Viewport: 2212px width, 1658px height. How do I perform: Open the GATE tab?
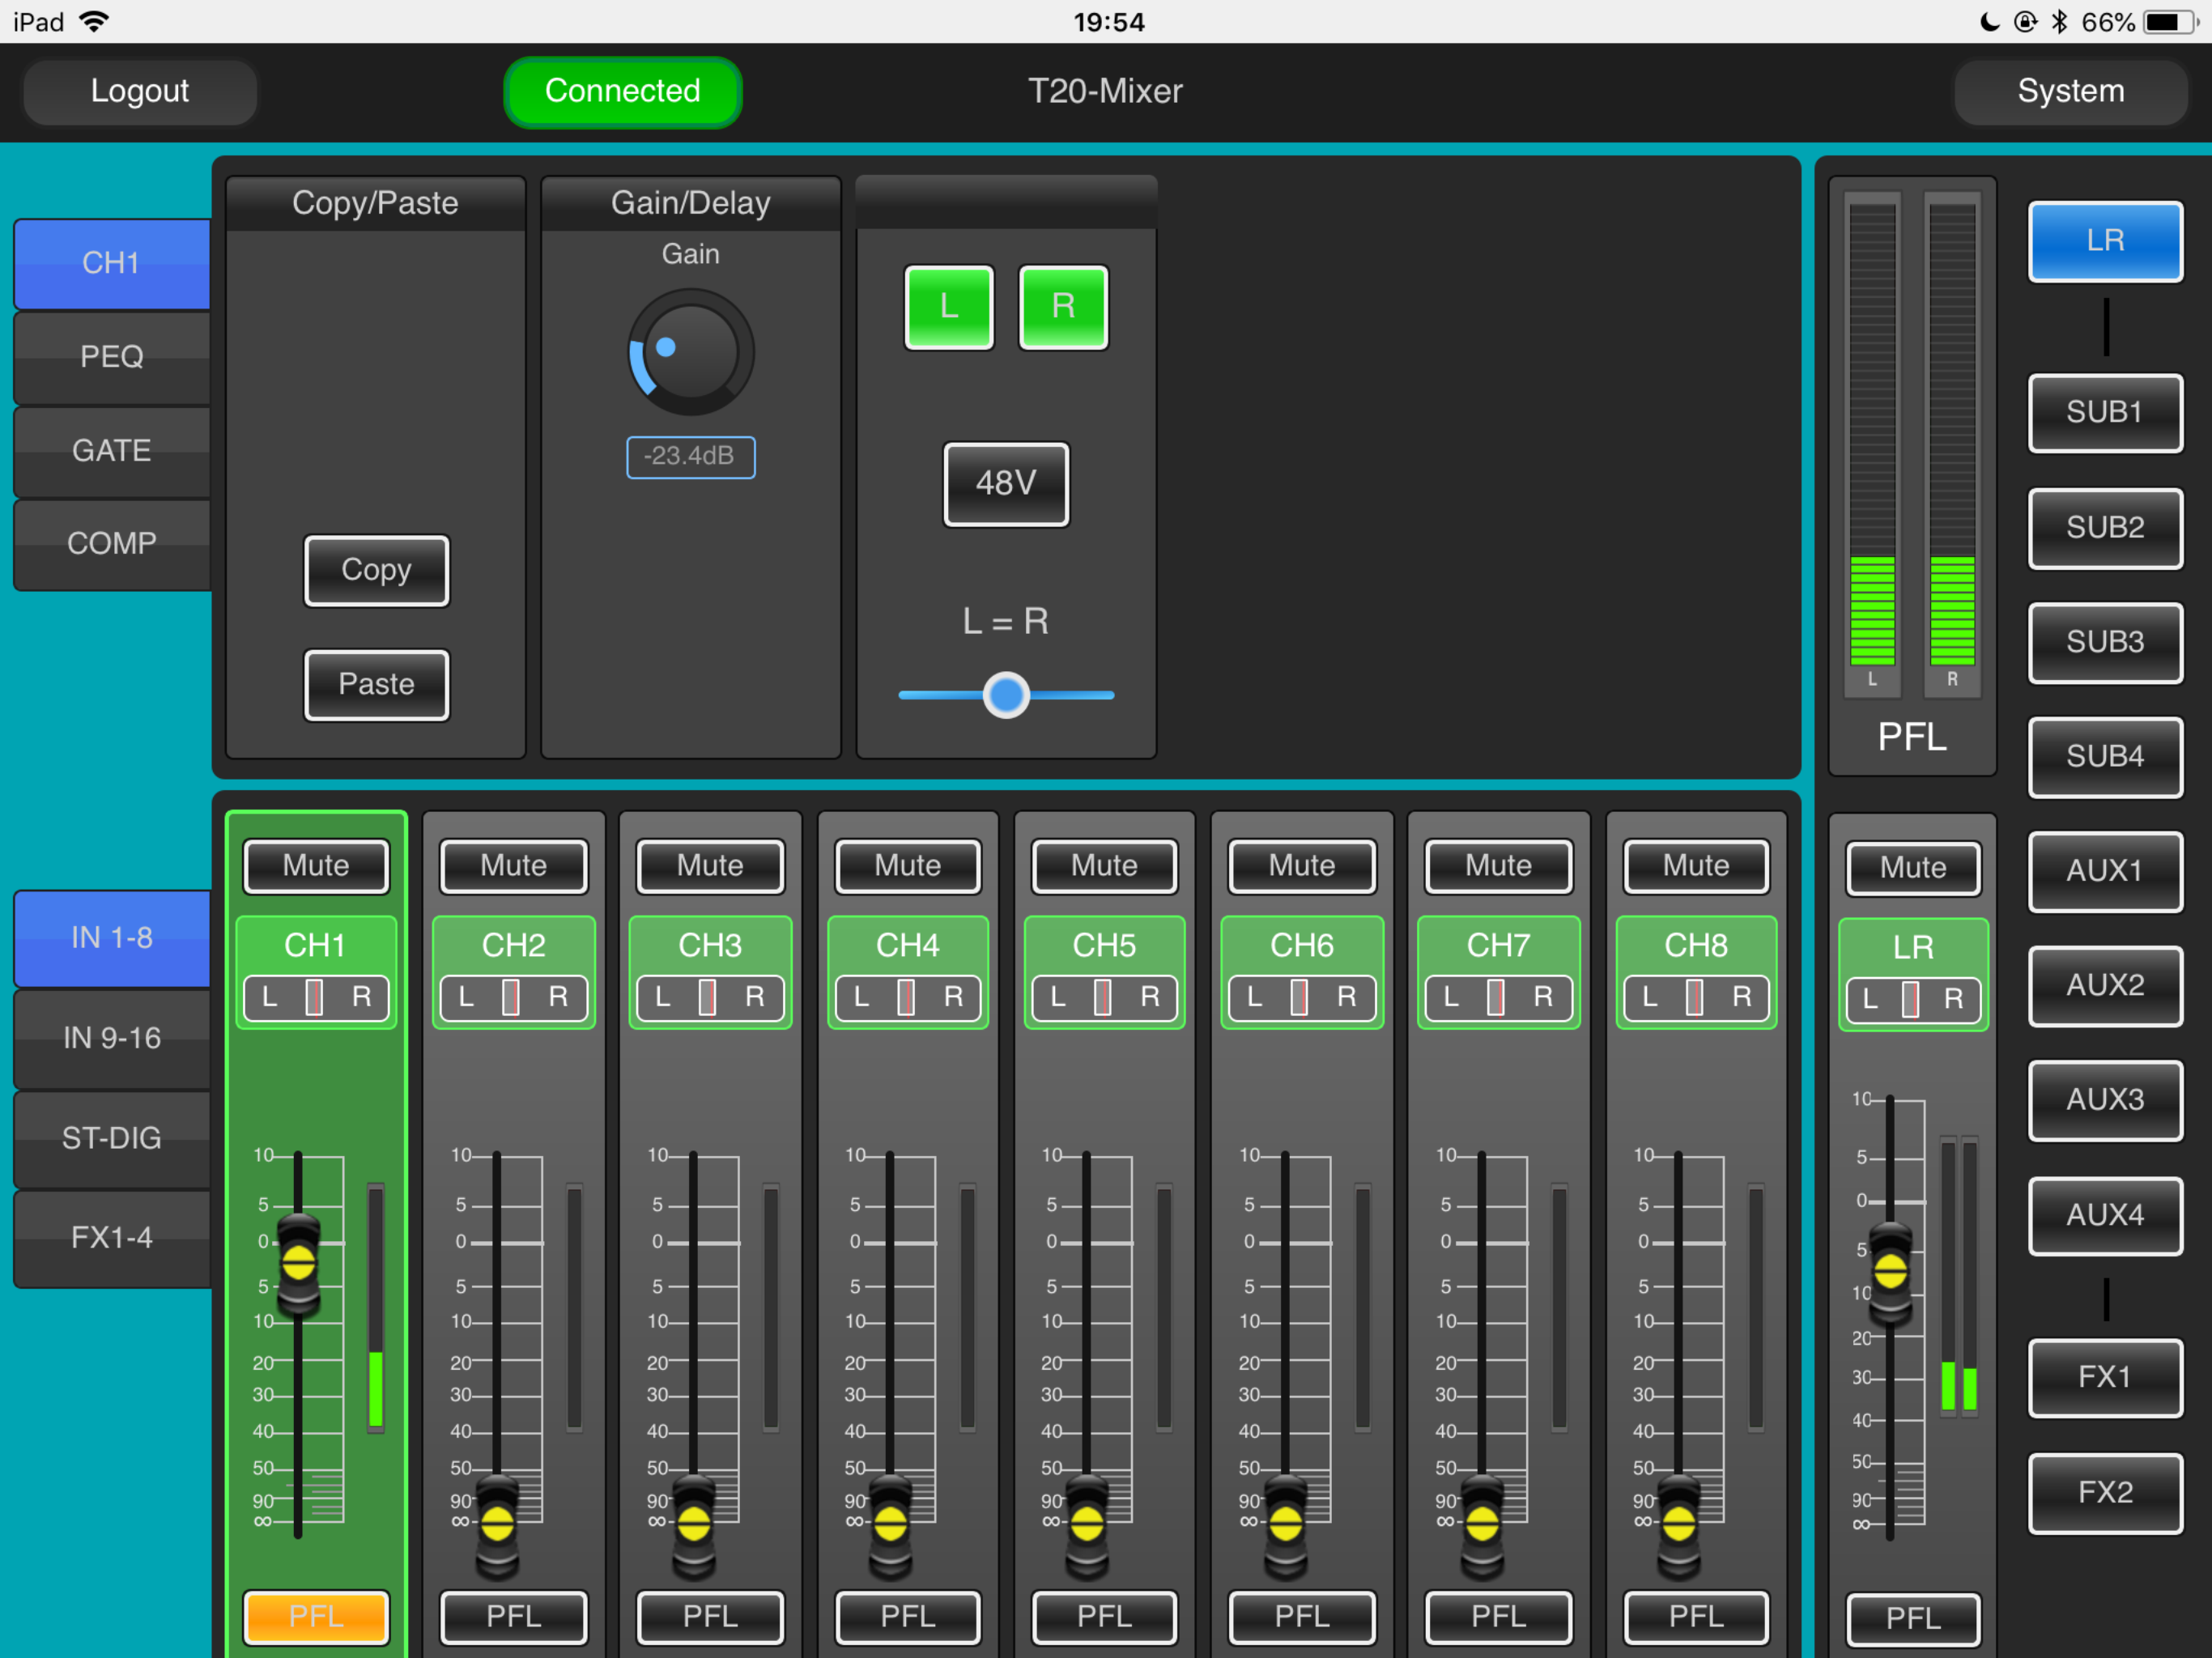click(112, 451)
